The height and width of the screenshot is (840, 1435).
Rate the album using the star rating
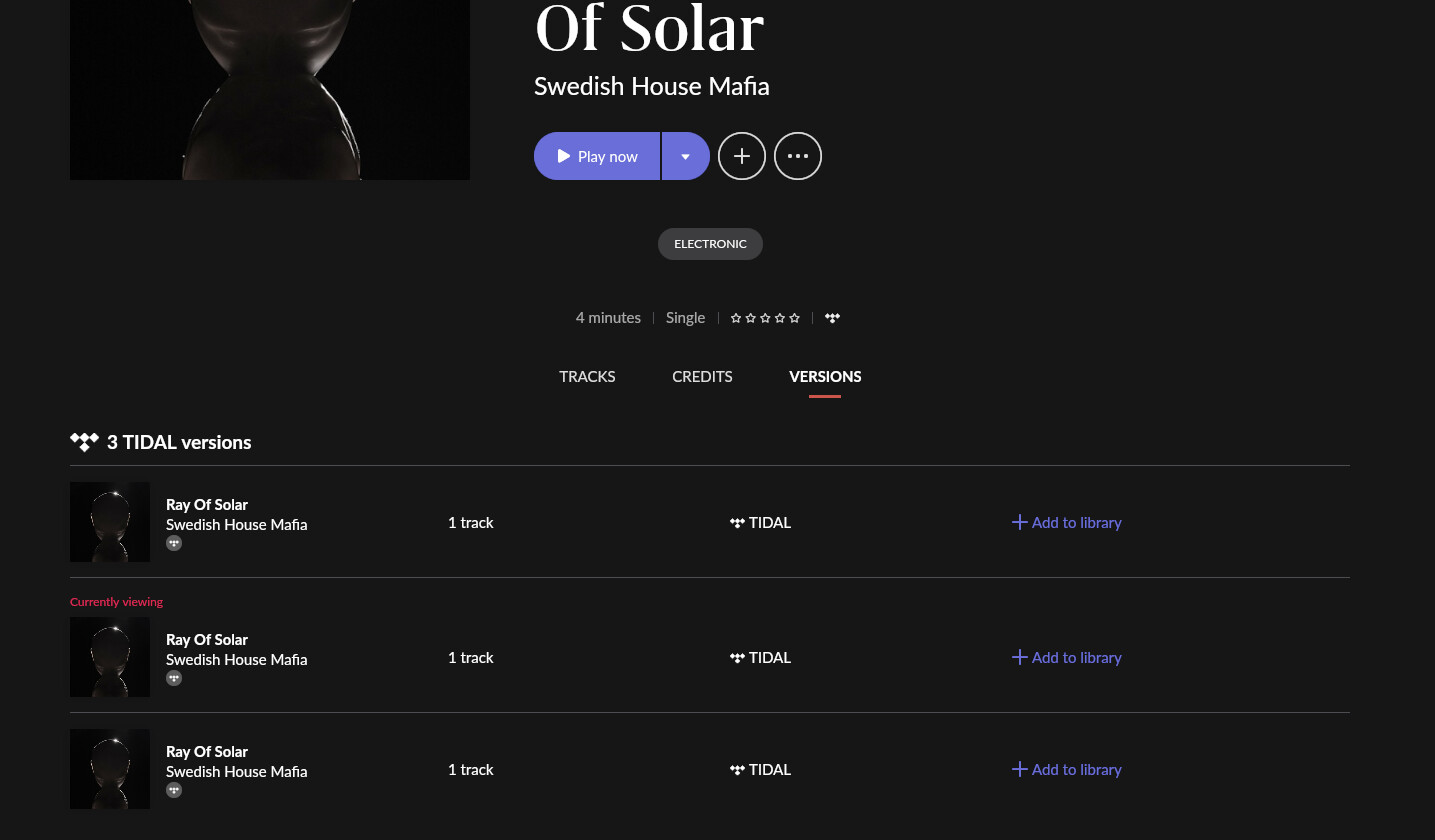point(765,318)
